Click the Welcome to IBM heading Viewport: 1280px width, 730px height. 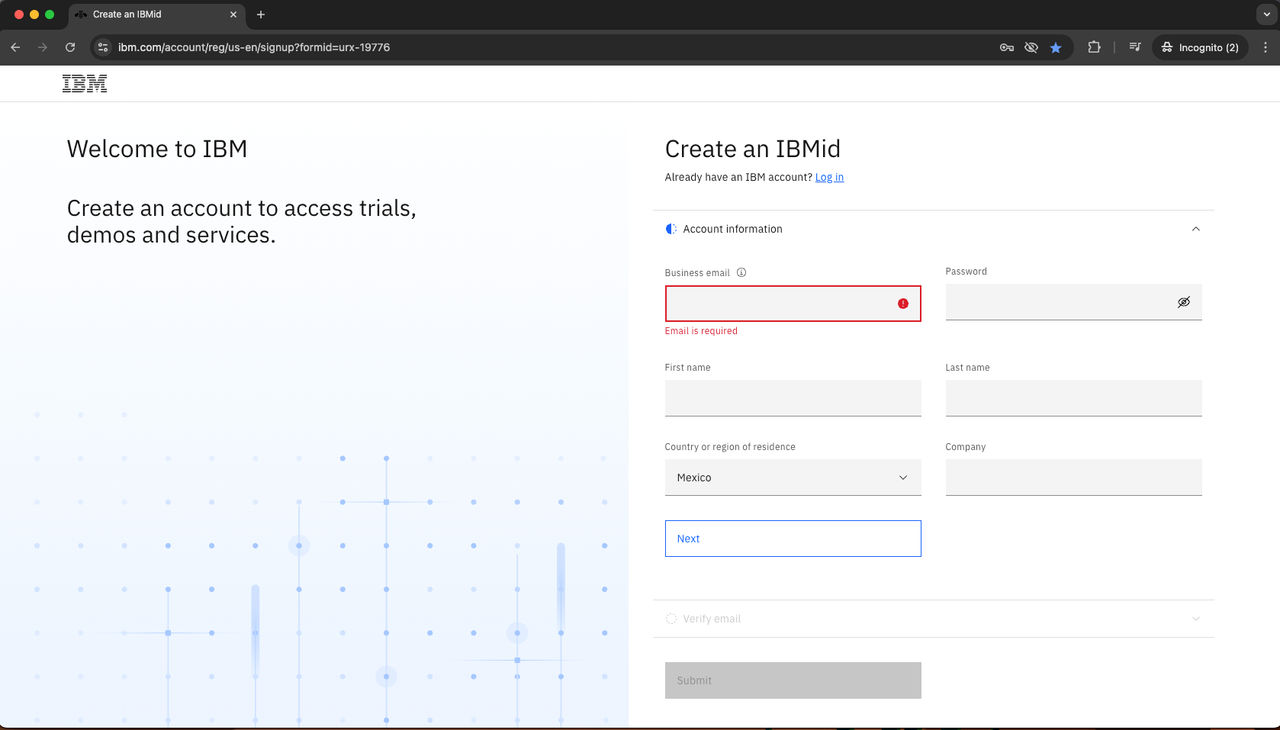point(157,149)
